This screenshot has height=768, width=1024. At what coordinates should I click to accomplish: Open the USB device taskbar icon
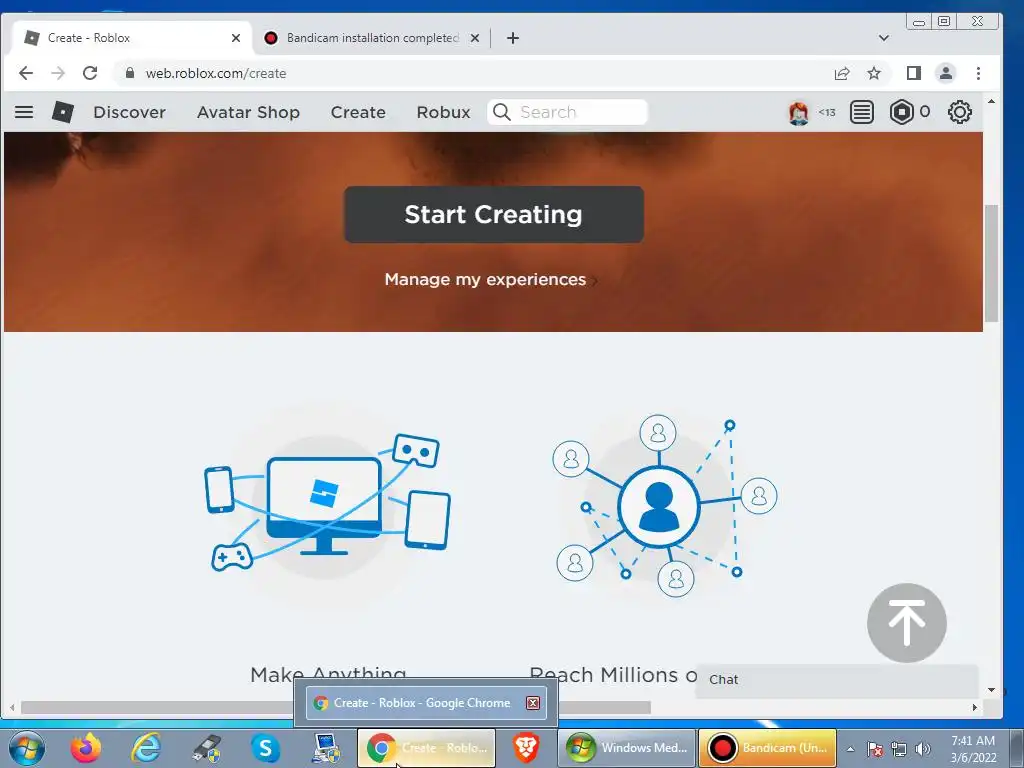[206, 748]
